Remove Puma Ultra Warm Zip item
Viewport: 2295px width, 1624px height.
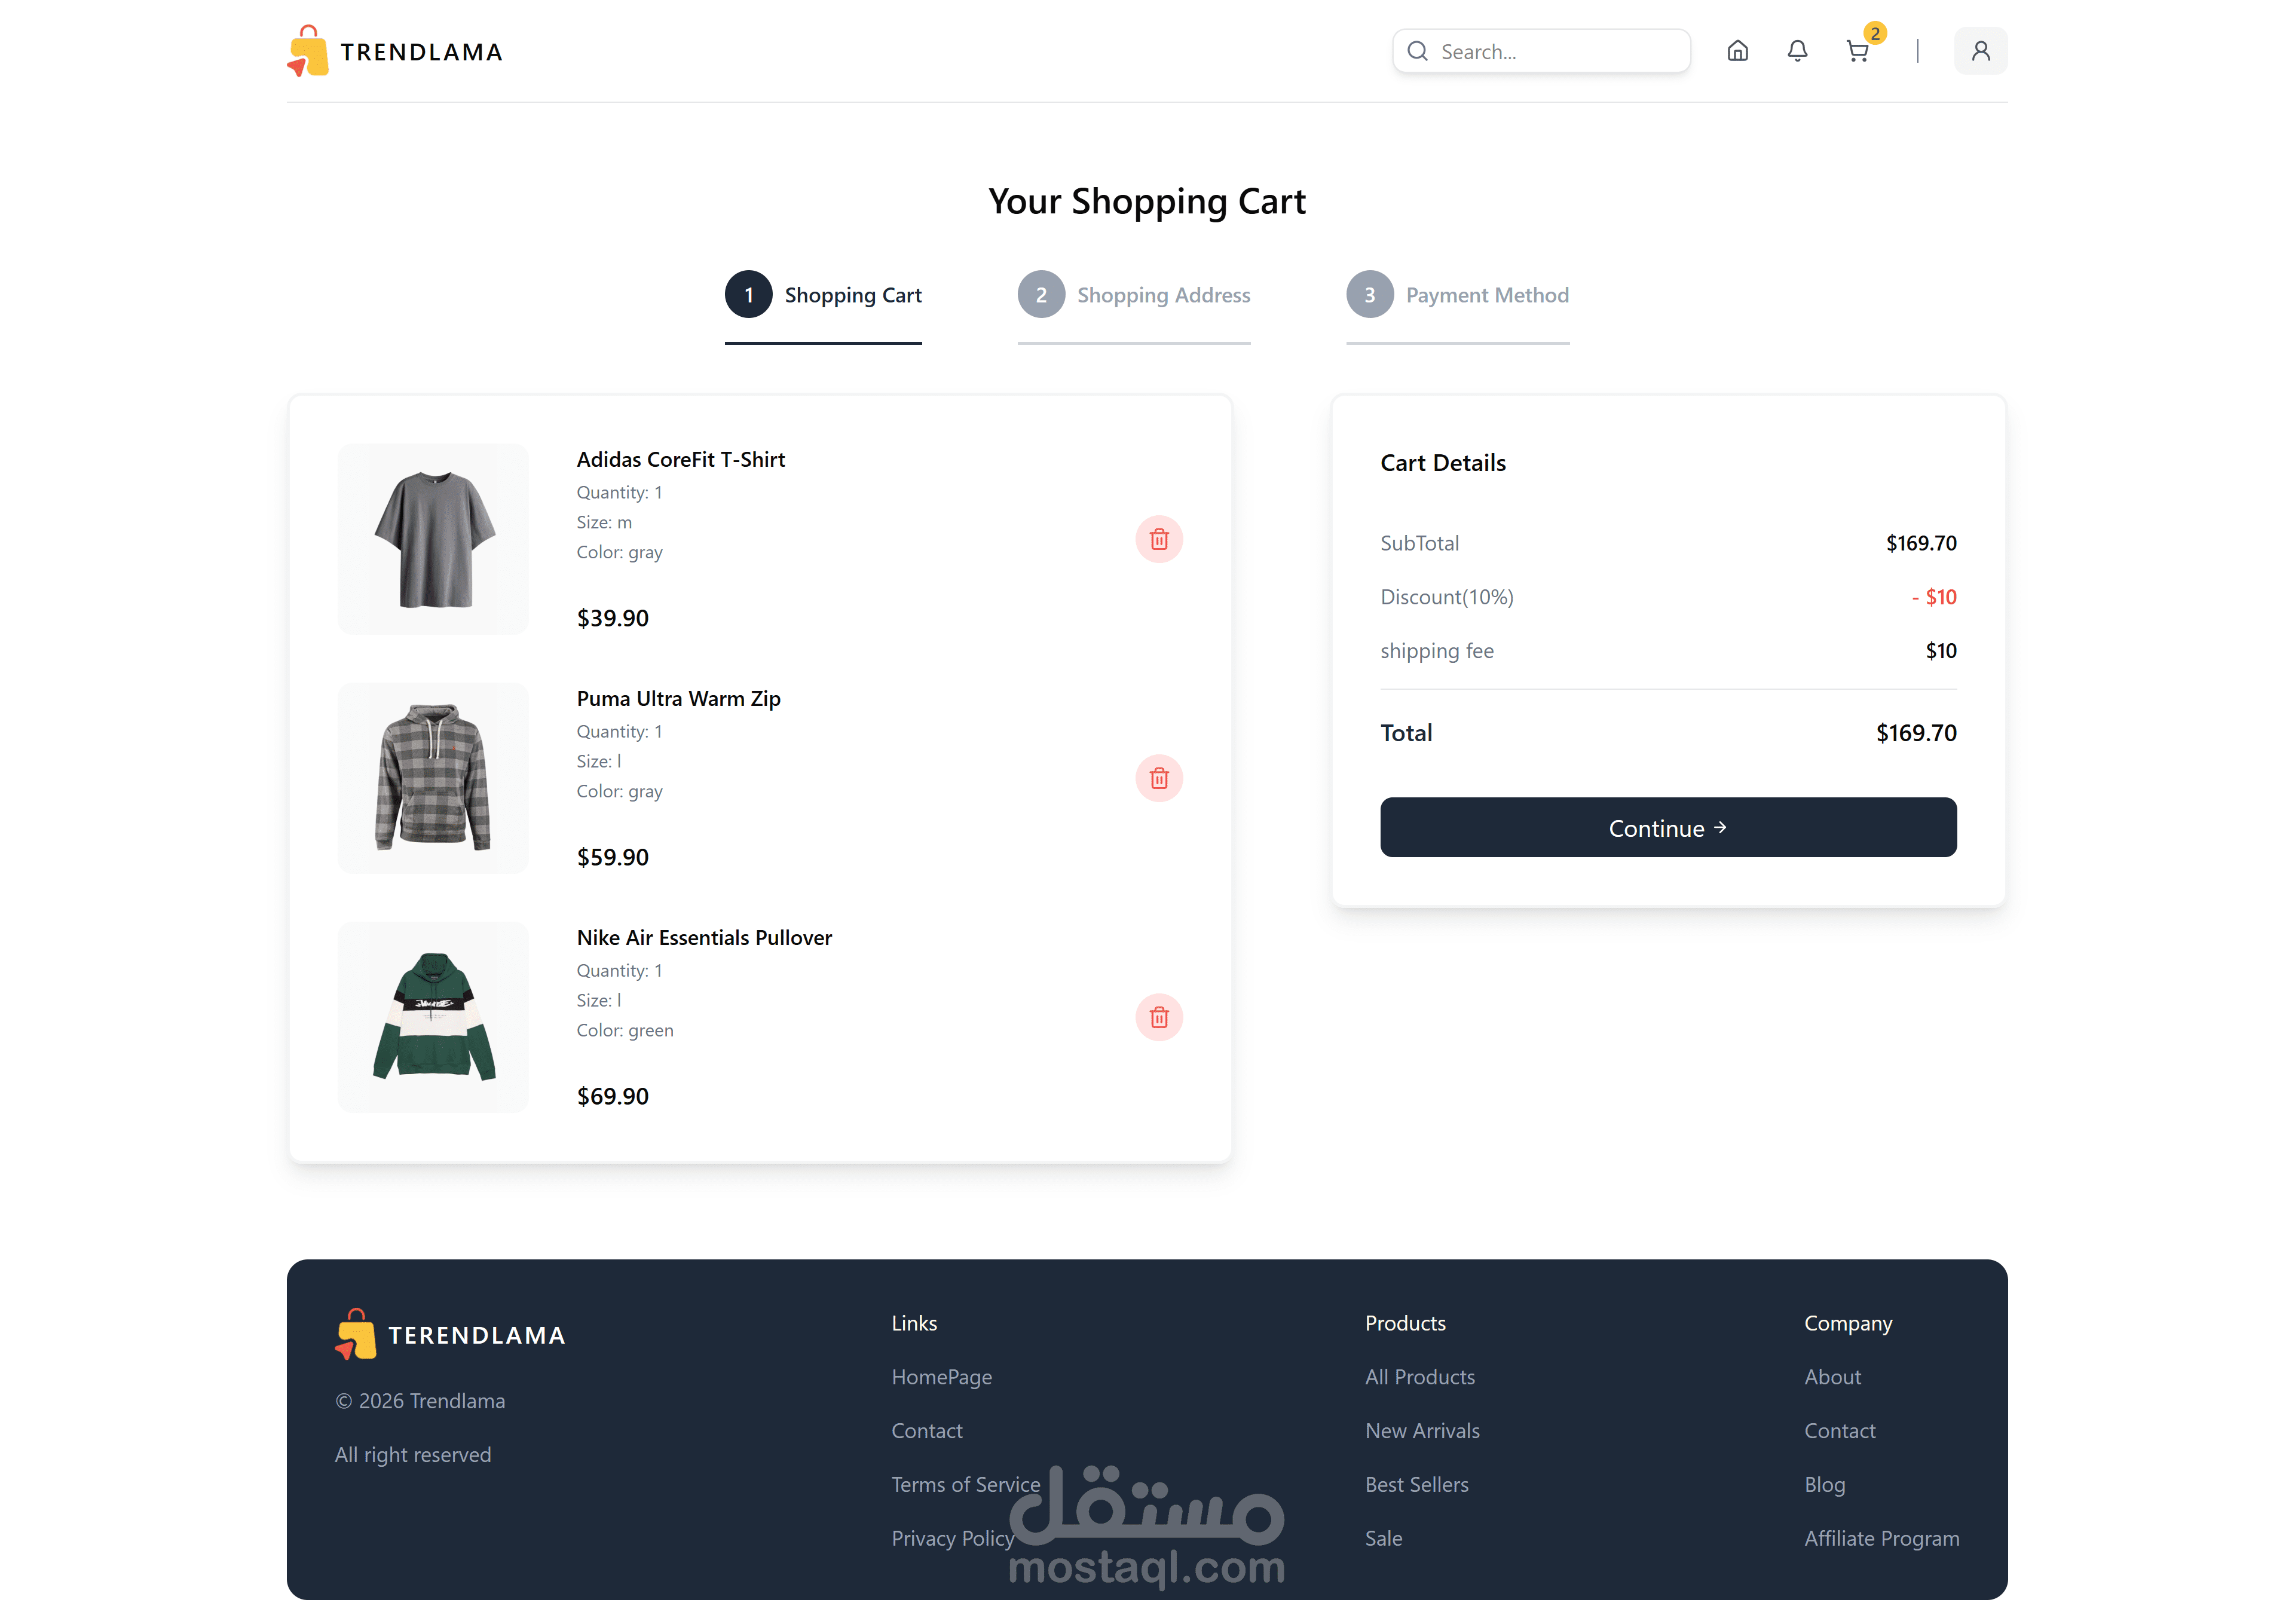click(1159, 778)
